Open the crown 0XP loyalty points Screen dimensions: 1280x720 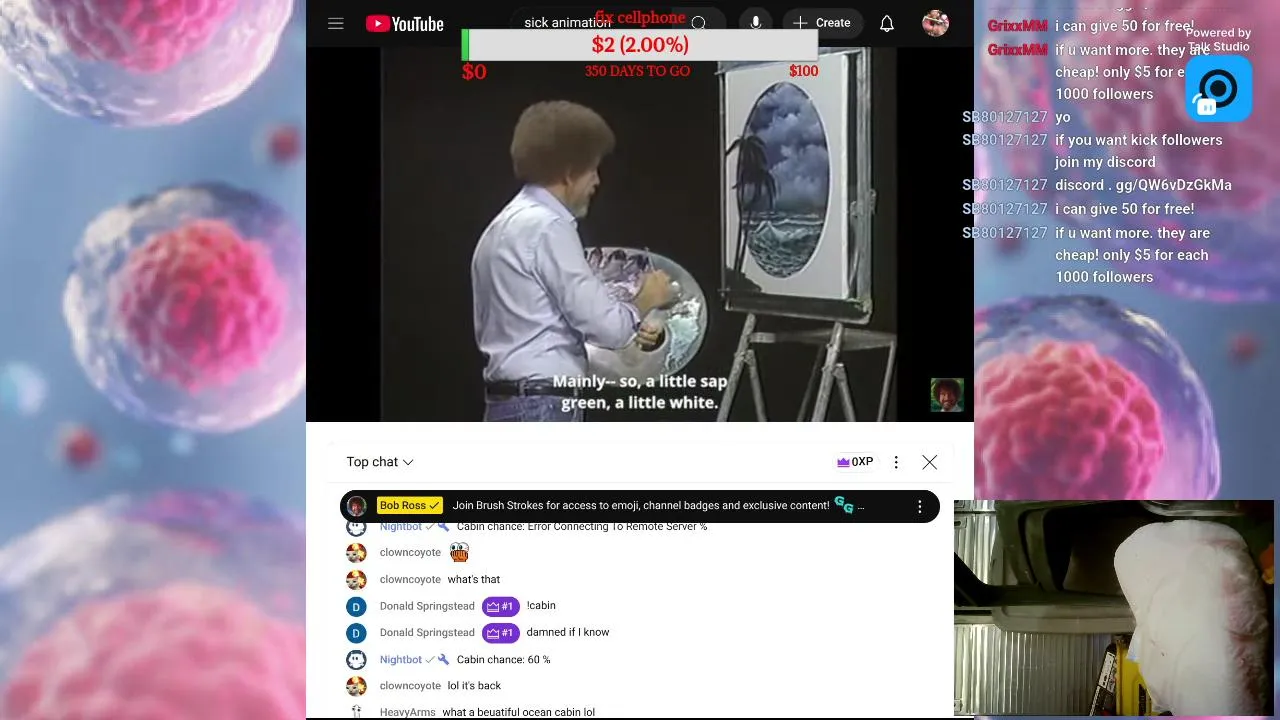coord(855,462)
